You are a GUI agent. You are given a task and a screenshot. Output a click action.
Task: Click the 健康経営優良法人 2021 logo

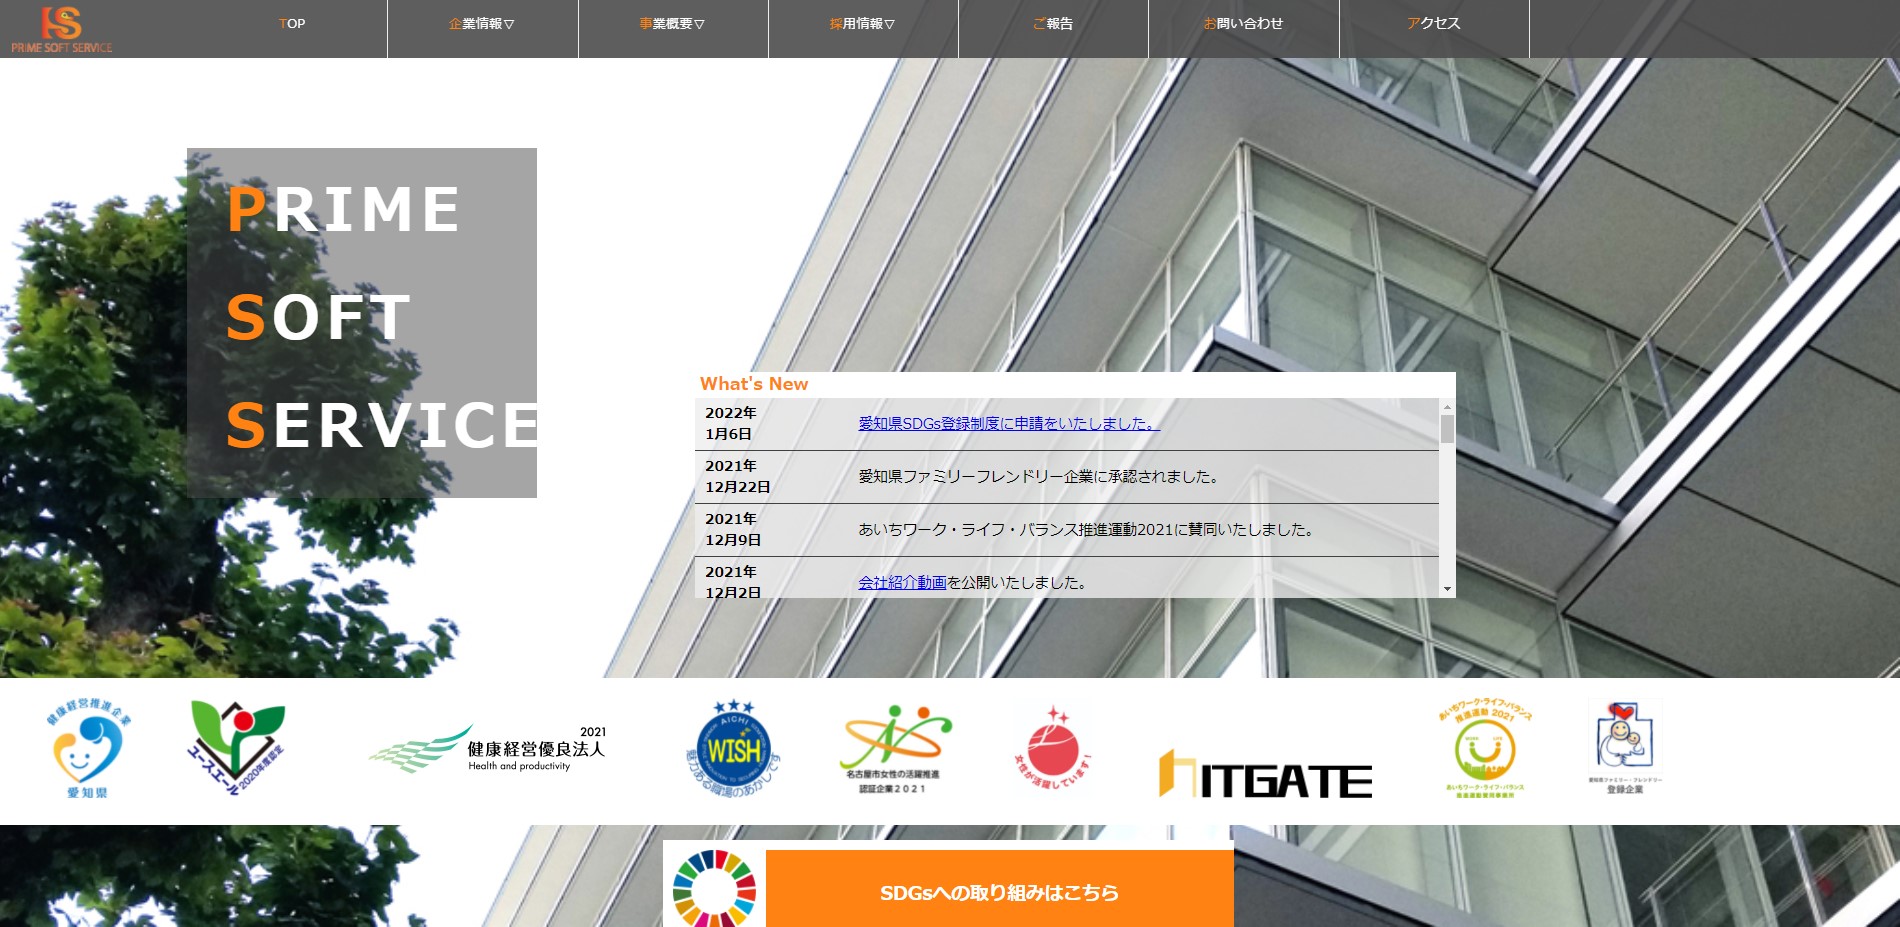click(488, 749)
